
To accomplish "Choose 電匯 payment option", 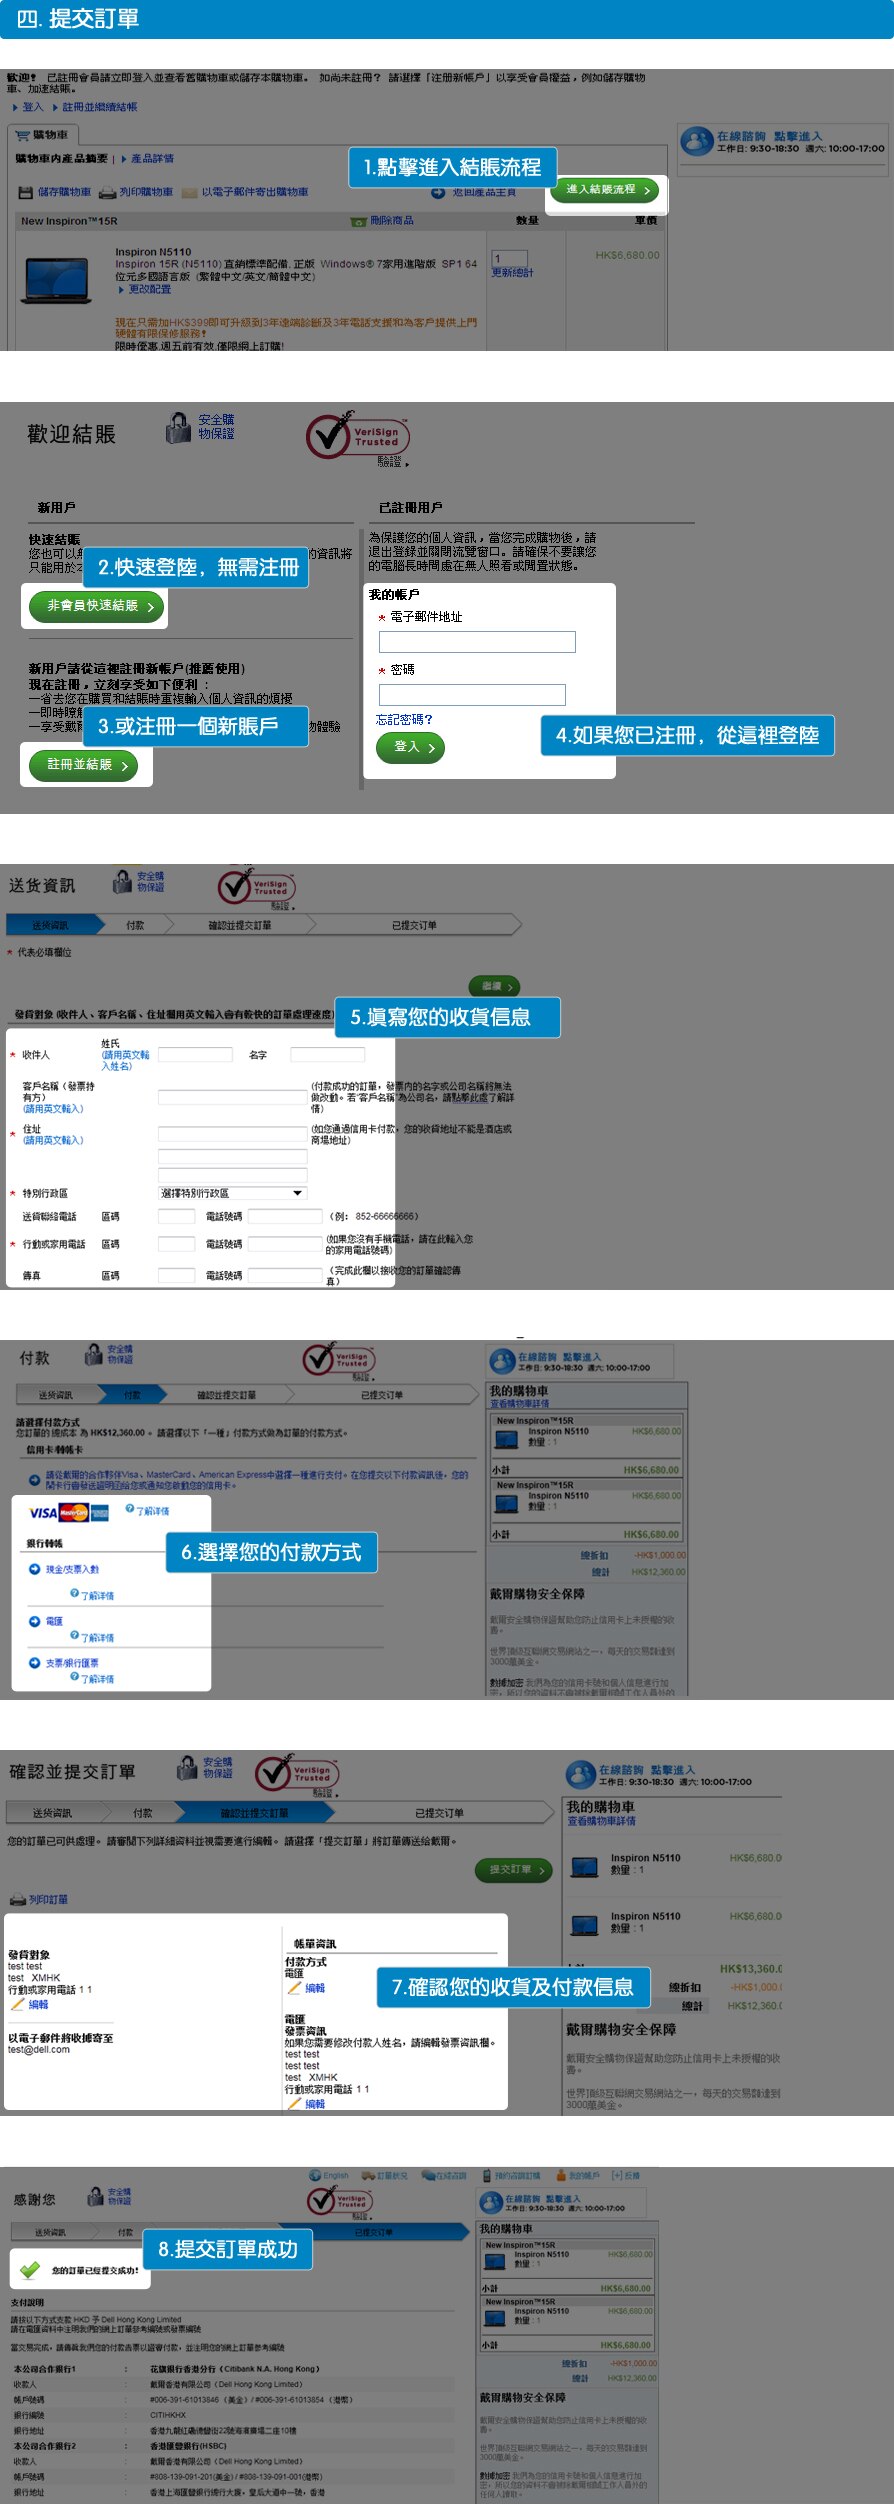I will [x=54, y=1621].
